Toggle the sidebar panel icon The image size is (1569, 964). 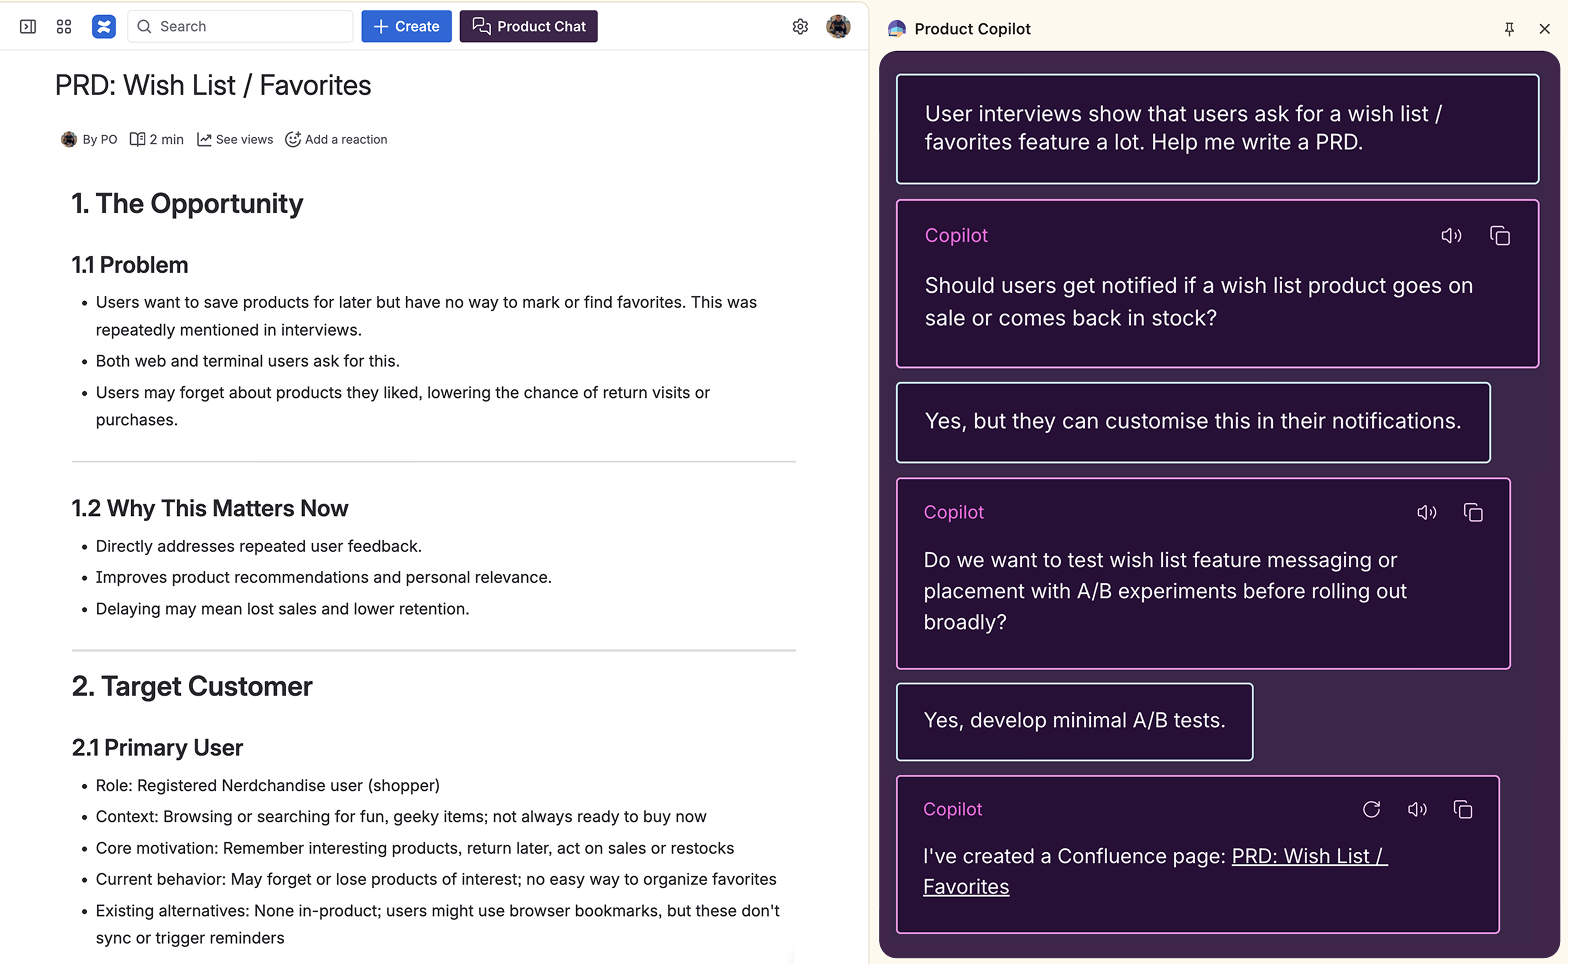tap(28, 27)
